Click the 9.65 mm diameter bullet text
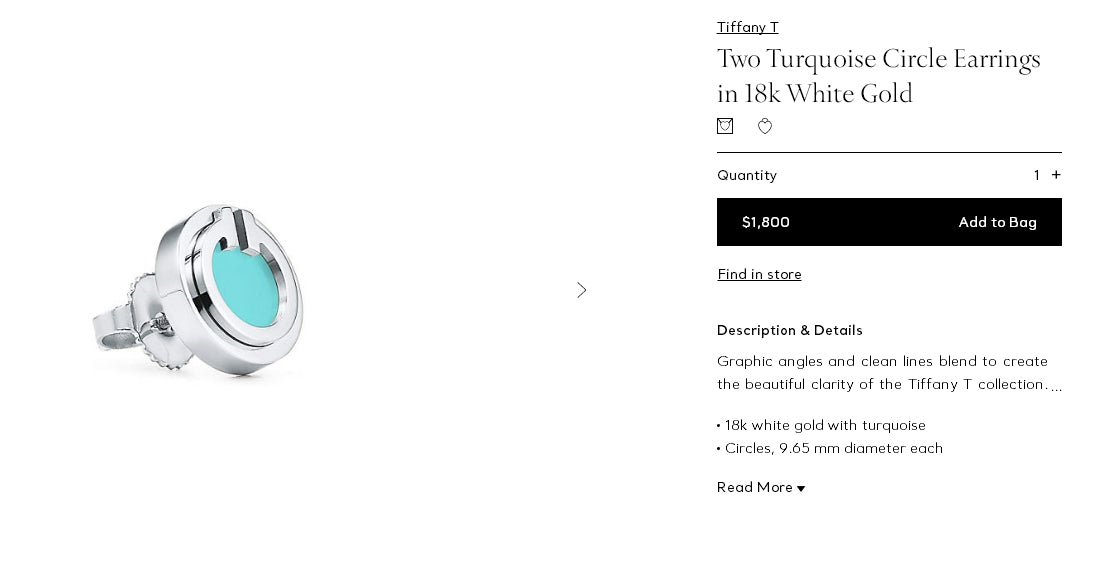1118x570 pixels. click(x=834, y=448)
